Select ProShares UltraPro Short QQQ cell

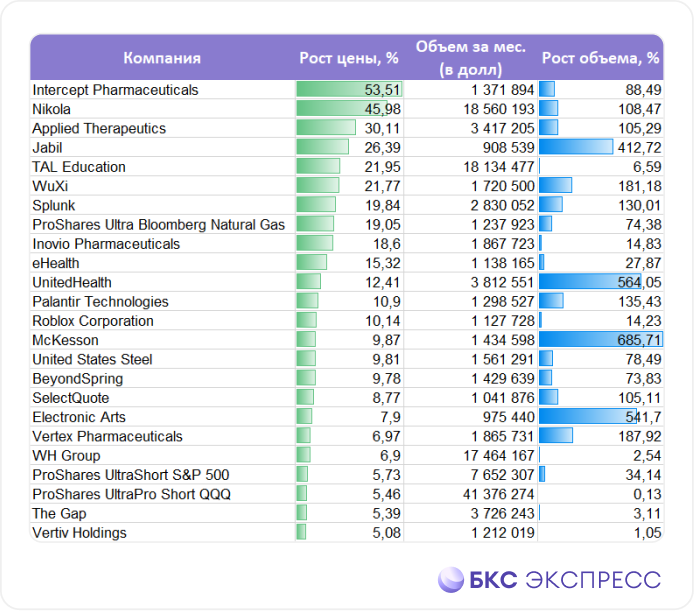click(162, 494)
